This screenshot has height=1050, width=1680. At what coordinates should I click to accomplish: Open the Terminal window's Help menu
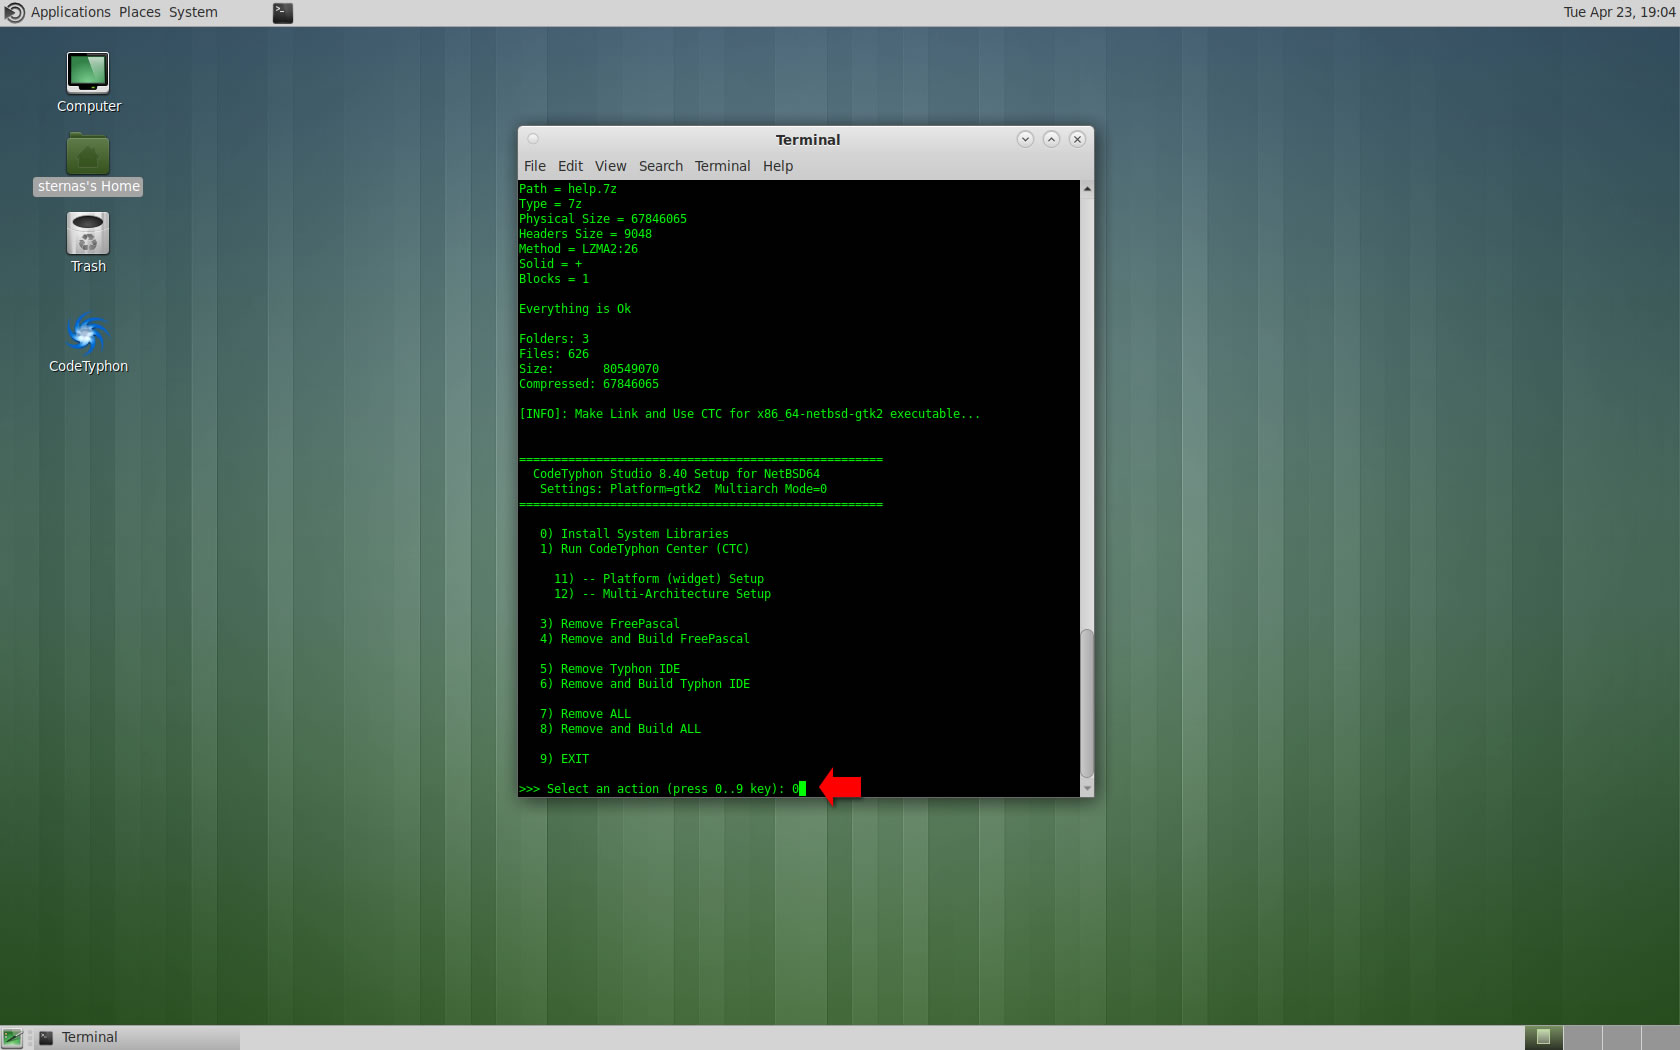pyautogui.click(x=778, y=166)
